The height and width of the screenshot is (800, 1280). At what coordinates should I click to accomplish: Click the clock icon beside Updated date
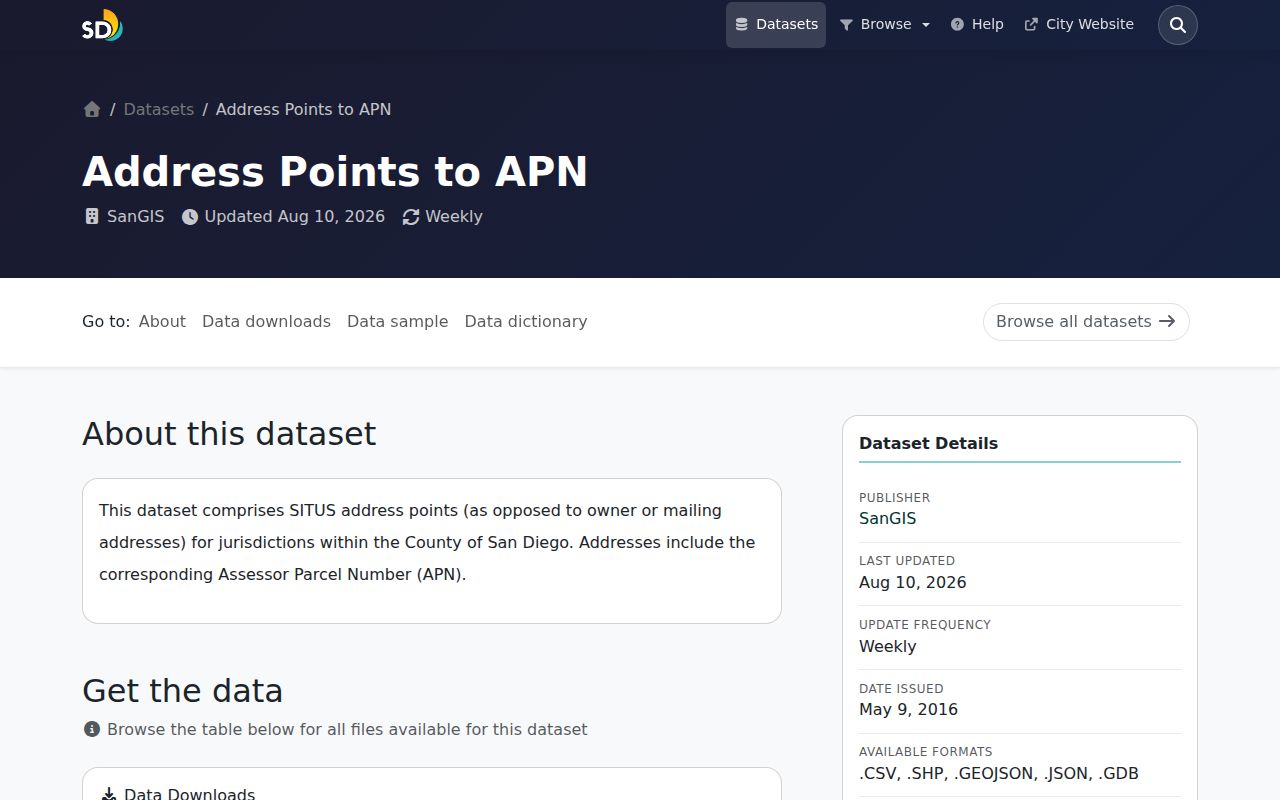pos(190,217)
